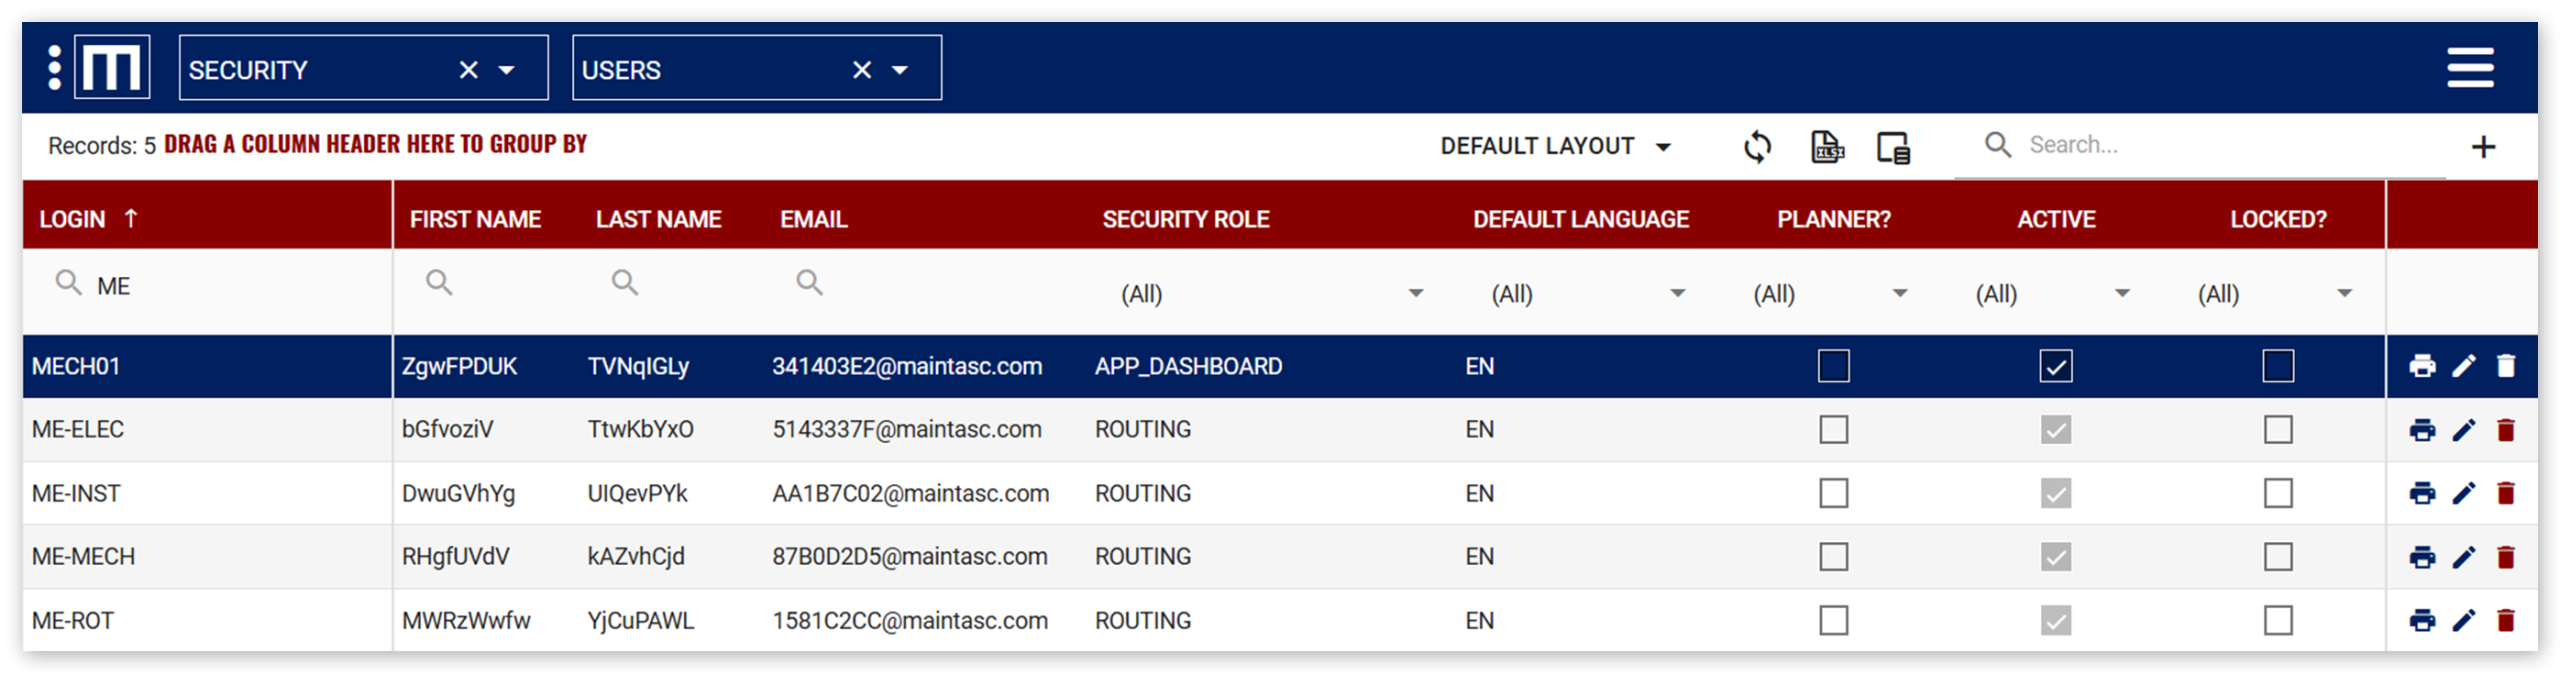2560x675 pixels.
Task: Expand the Active filter dropdown
Action: pos(2122,294)
